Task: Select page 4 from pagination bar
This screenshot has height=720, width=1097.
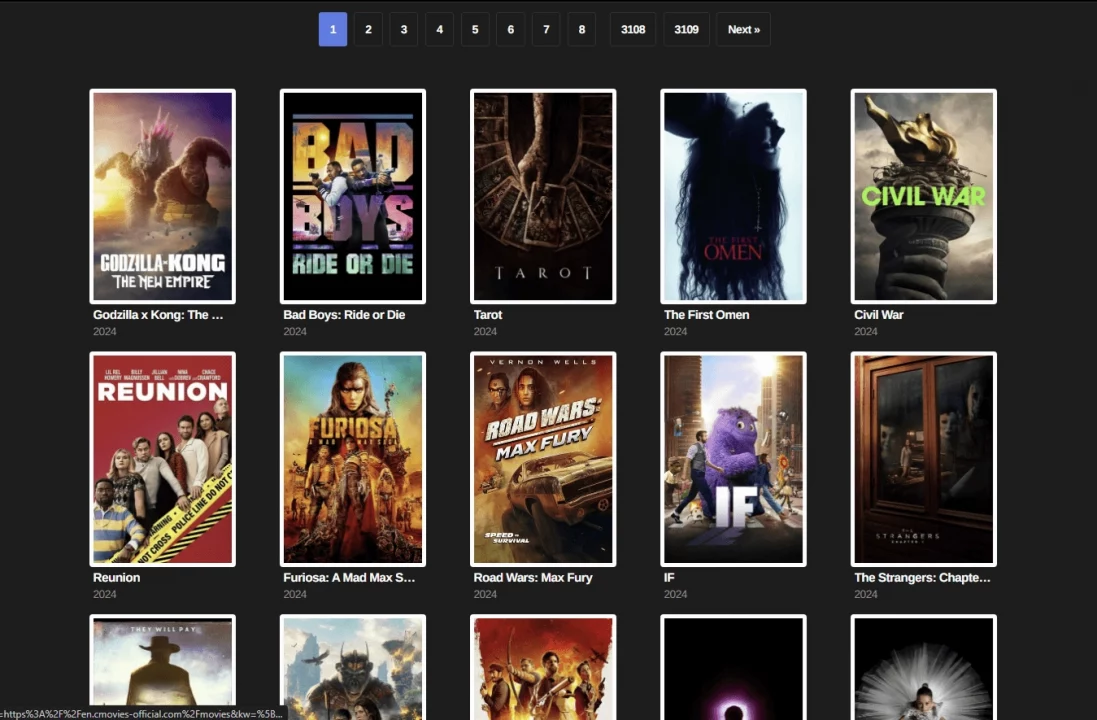Action: point(439,29)
